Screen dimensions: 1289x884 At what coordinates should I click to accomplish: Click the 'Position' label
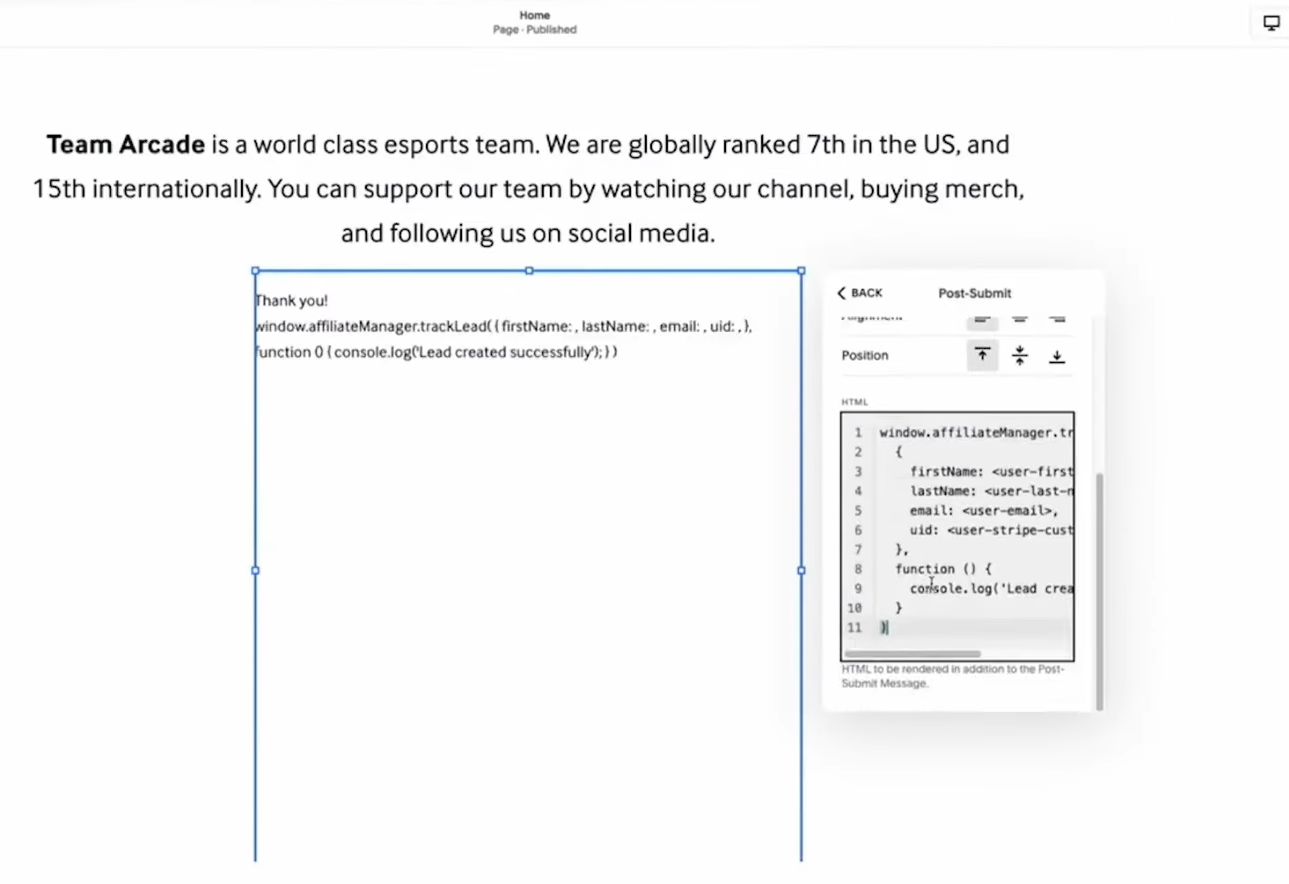tap(865, 355)
